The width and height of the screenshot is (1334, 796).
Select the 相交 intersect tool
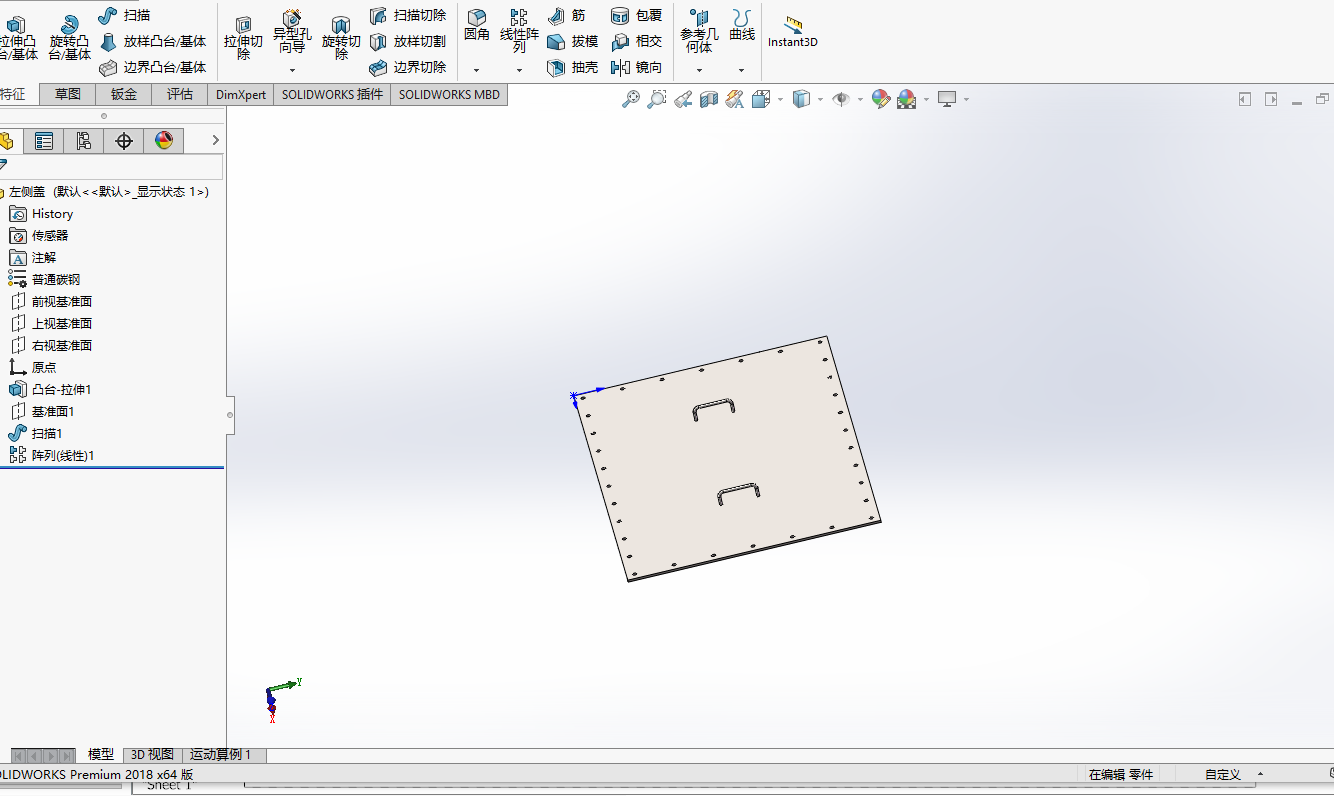coord(637,41)
